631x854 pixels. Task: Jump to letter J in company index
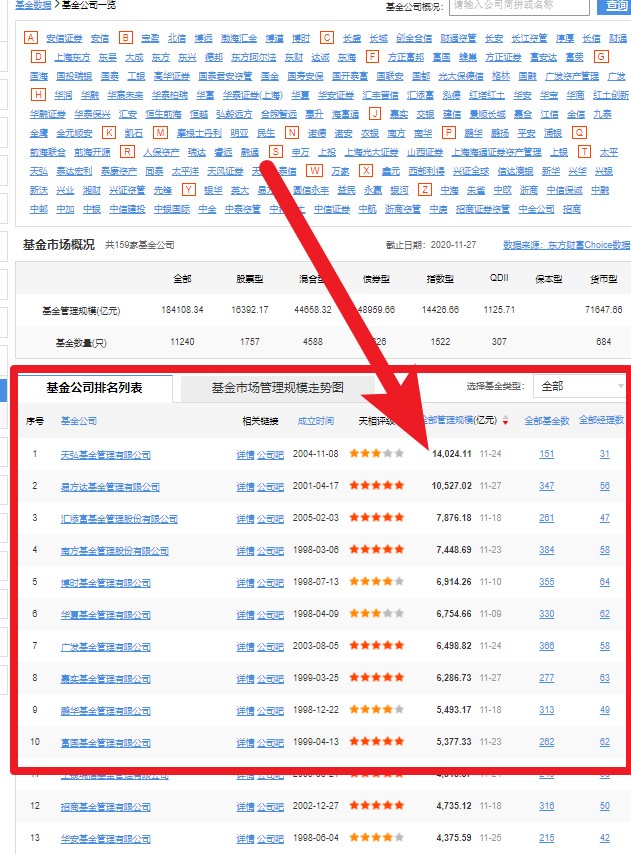click(375, 113)
